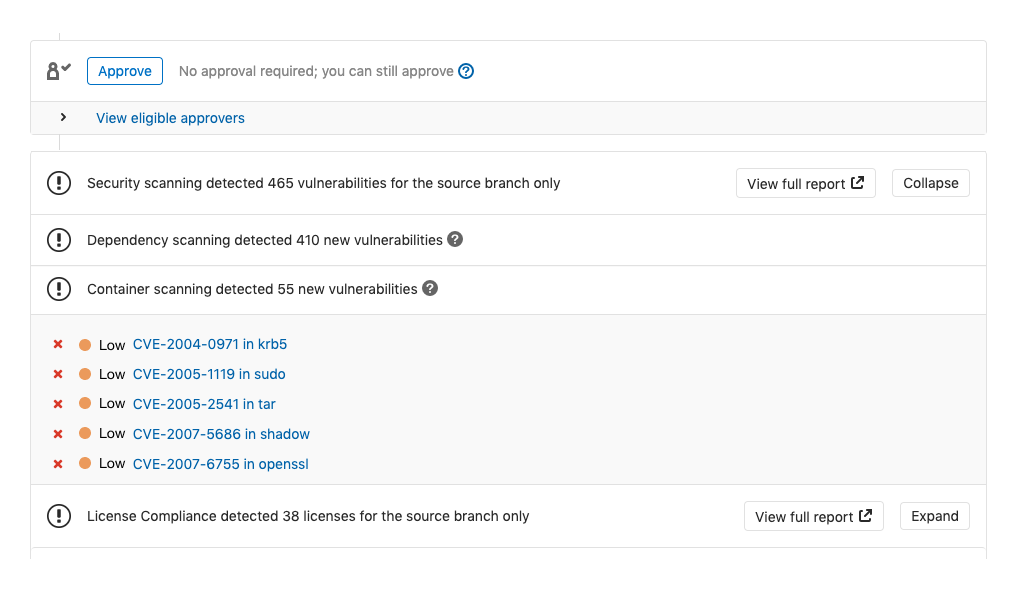This screenshot has height=598, width=1022.
Task: Click red X icon beside CVE-2007-6755
Action: (x=58, y=464)
